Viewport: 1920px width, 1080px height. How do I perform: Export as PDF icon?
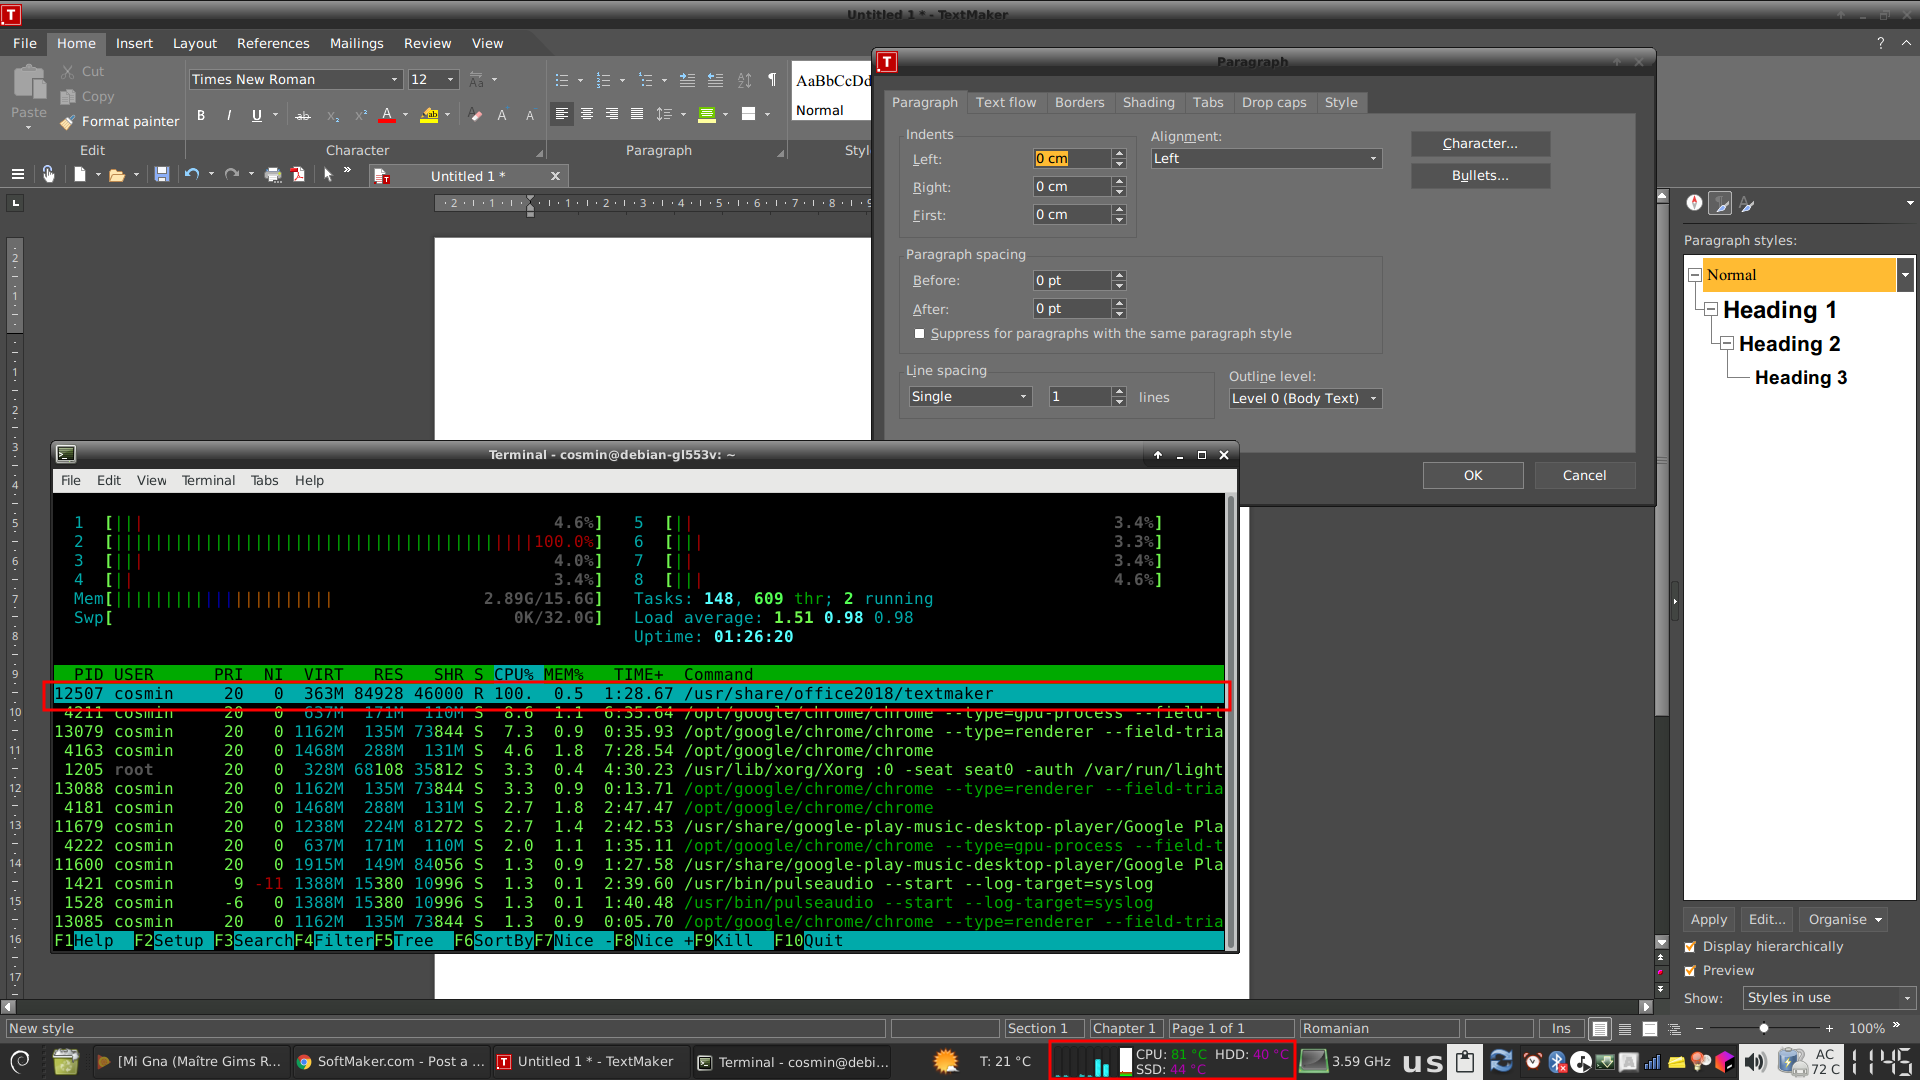(x=298, y=175)
